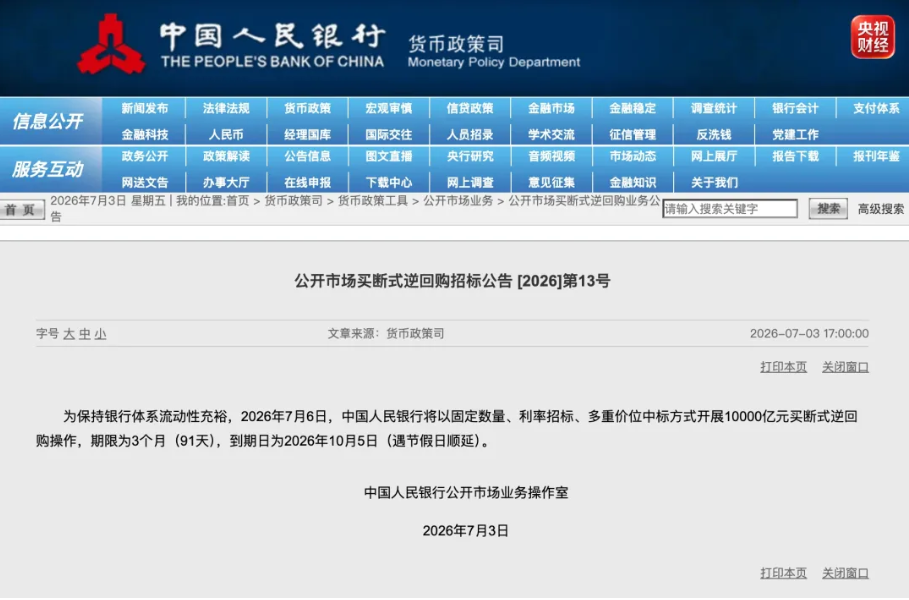
Task: Open 调查统计 navigation item
Action: click(x=714, y=108)
